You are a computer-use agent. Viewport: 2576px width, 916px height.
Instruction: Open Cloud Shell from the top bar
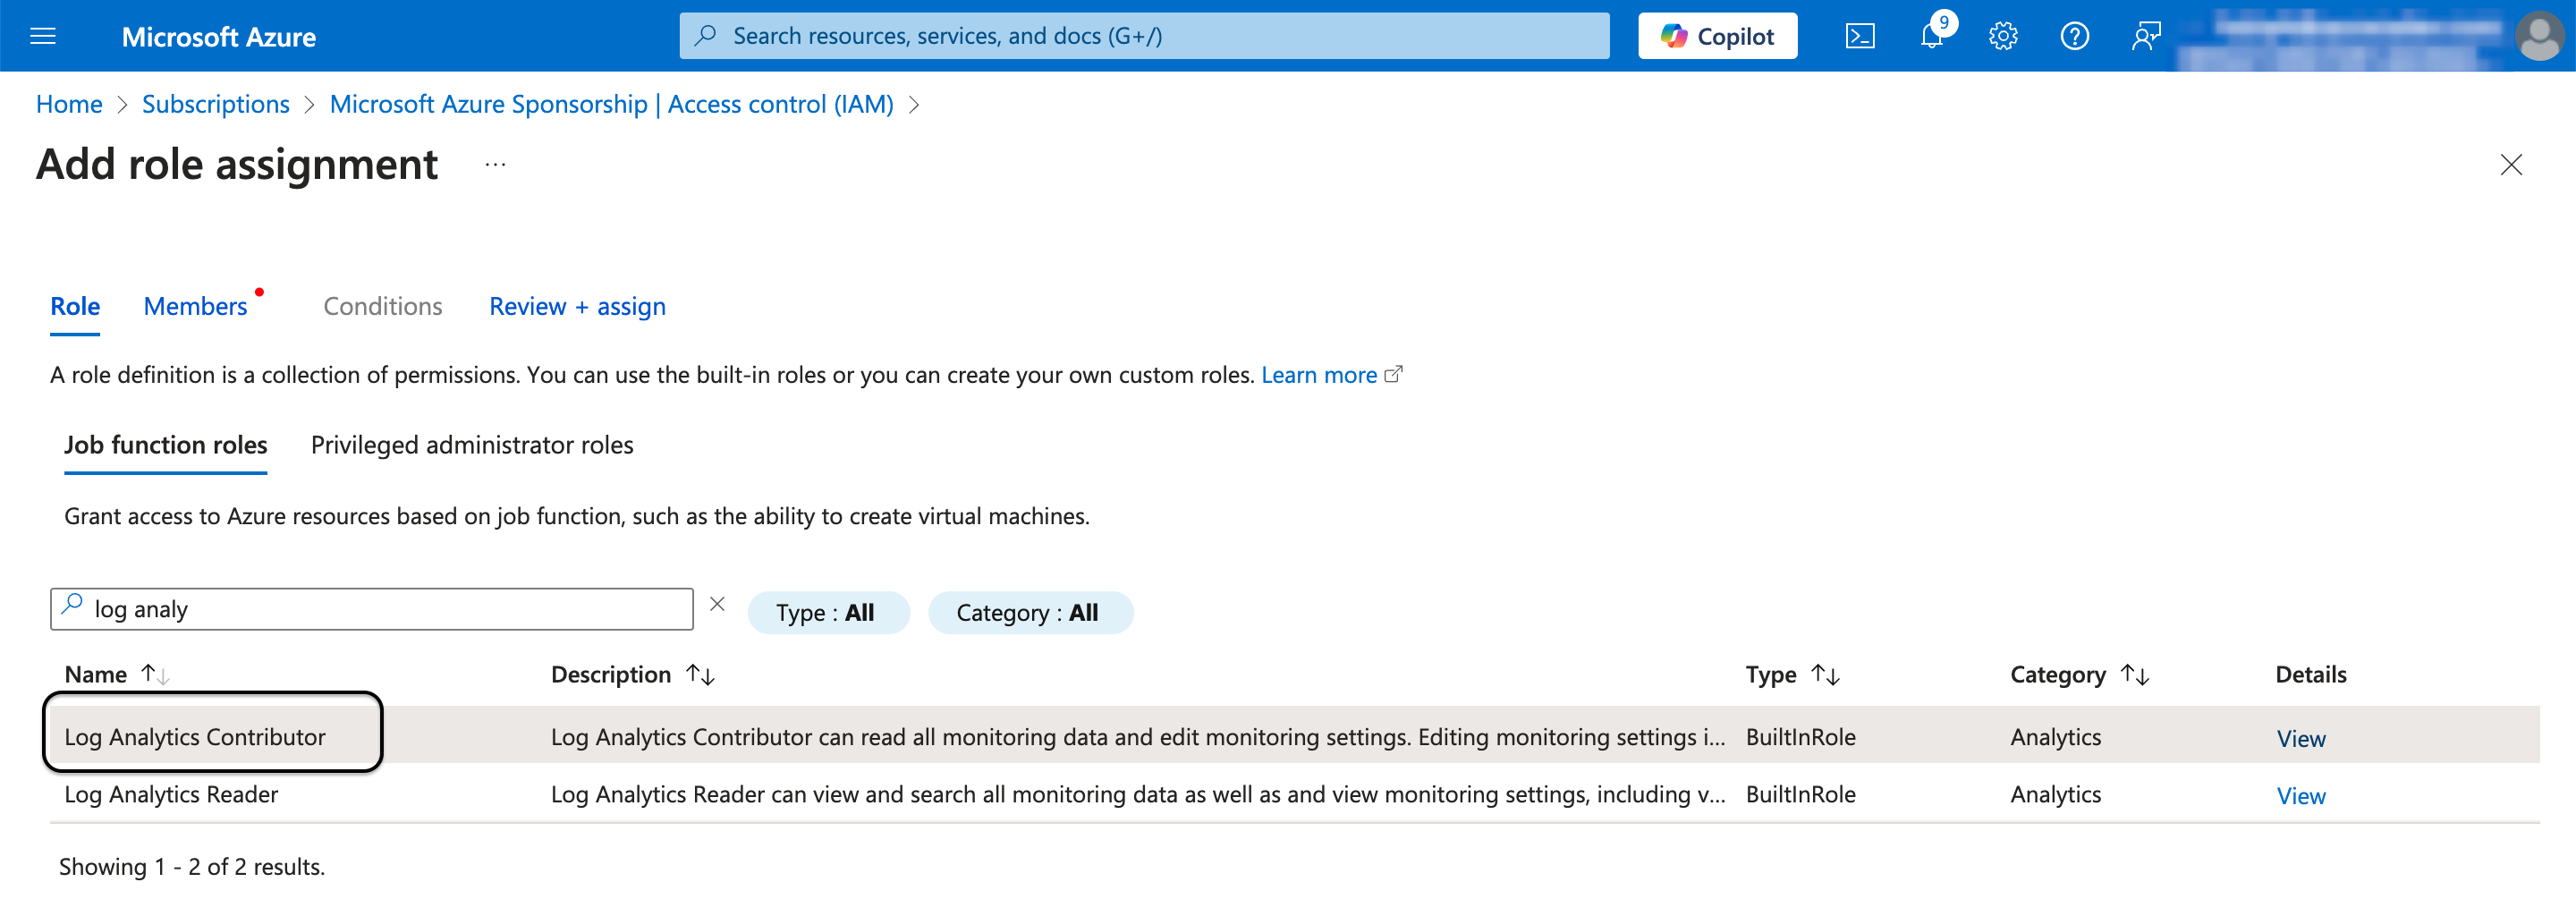[1859, 36]
